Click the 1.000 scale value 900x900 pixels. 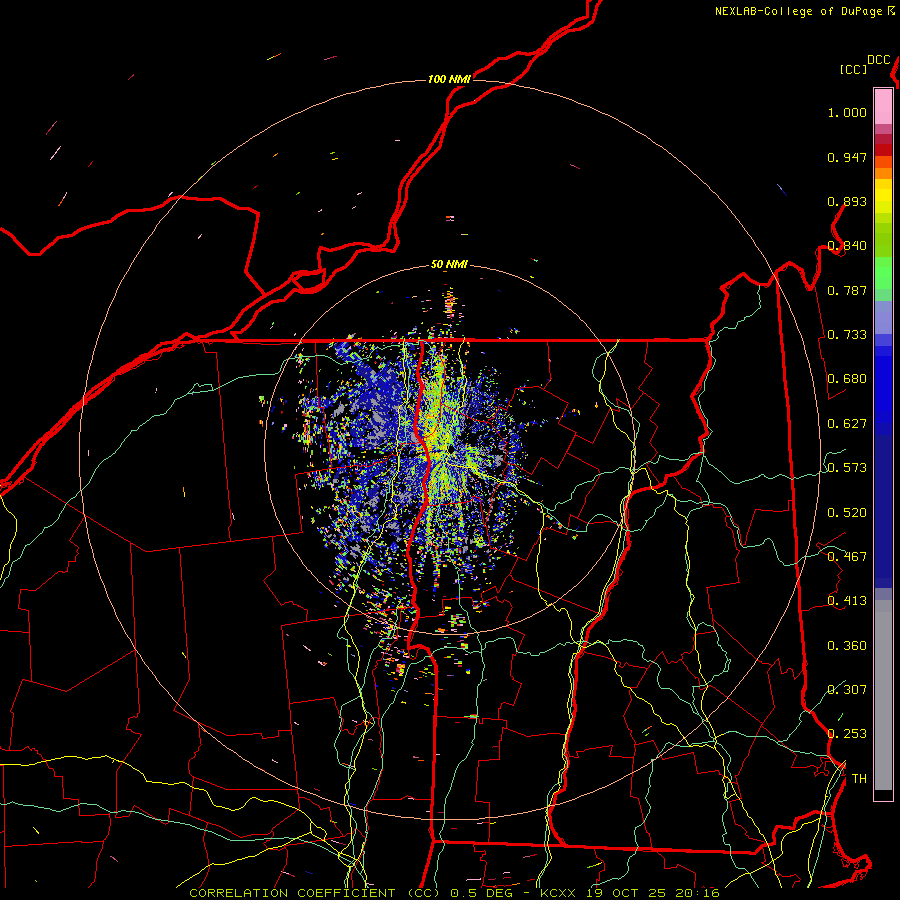tap(847, 112)
